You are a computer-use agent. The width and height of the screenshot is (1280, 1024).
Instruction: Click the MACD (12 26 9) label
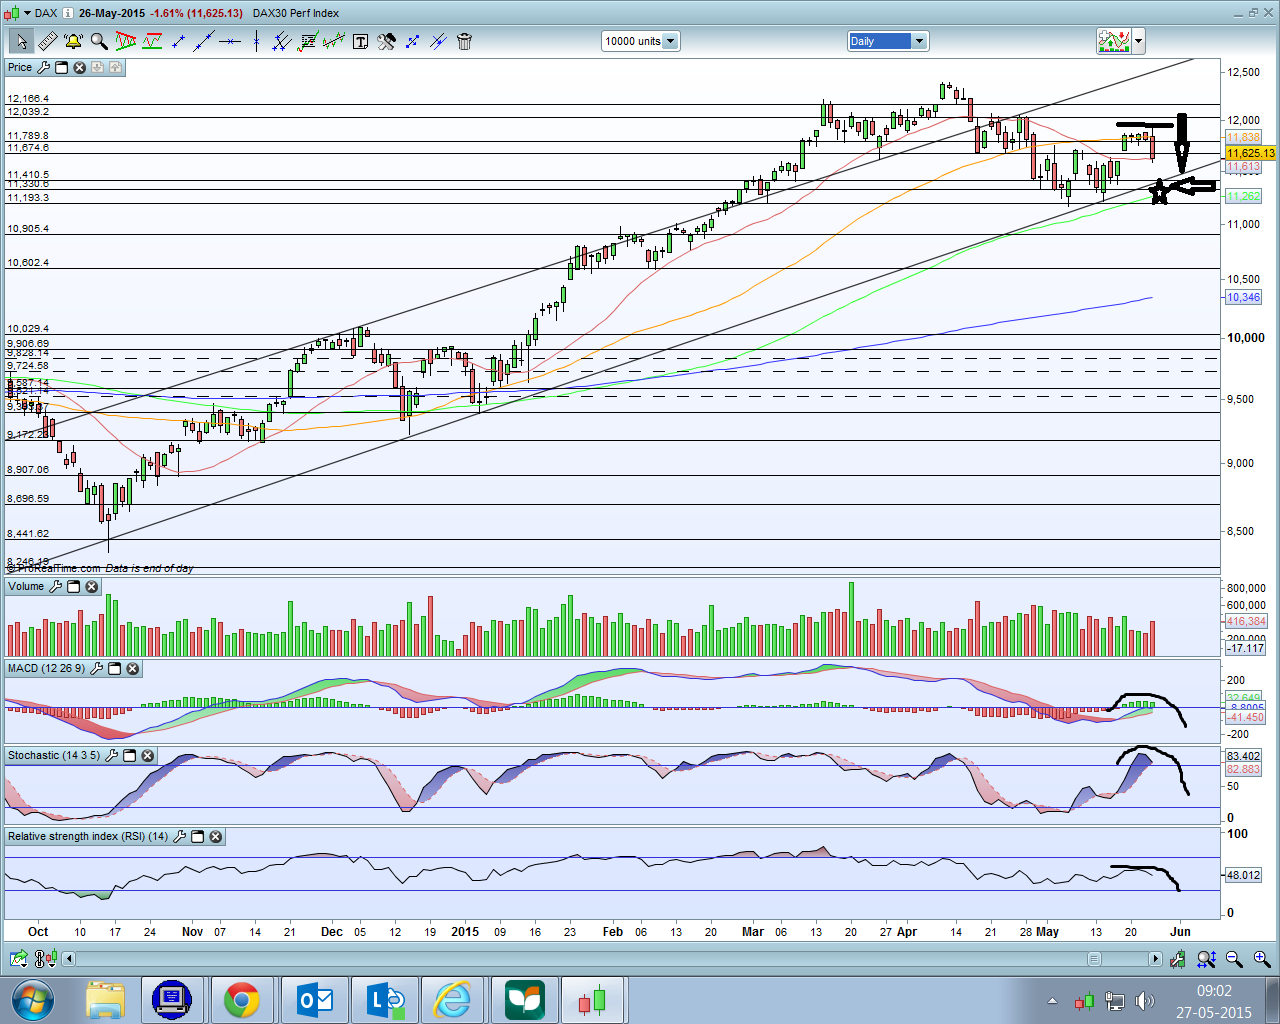pyautogui.click(x=46, y=668)
